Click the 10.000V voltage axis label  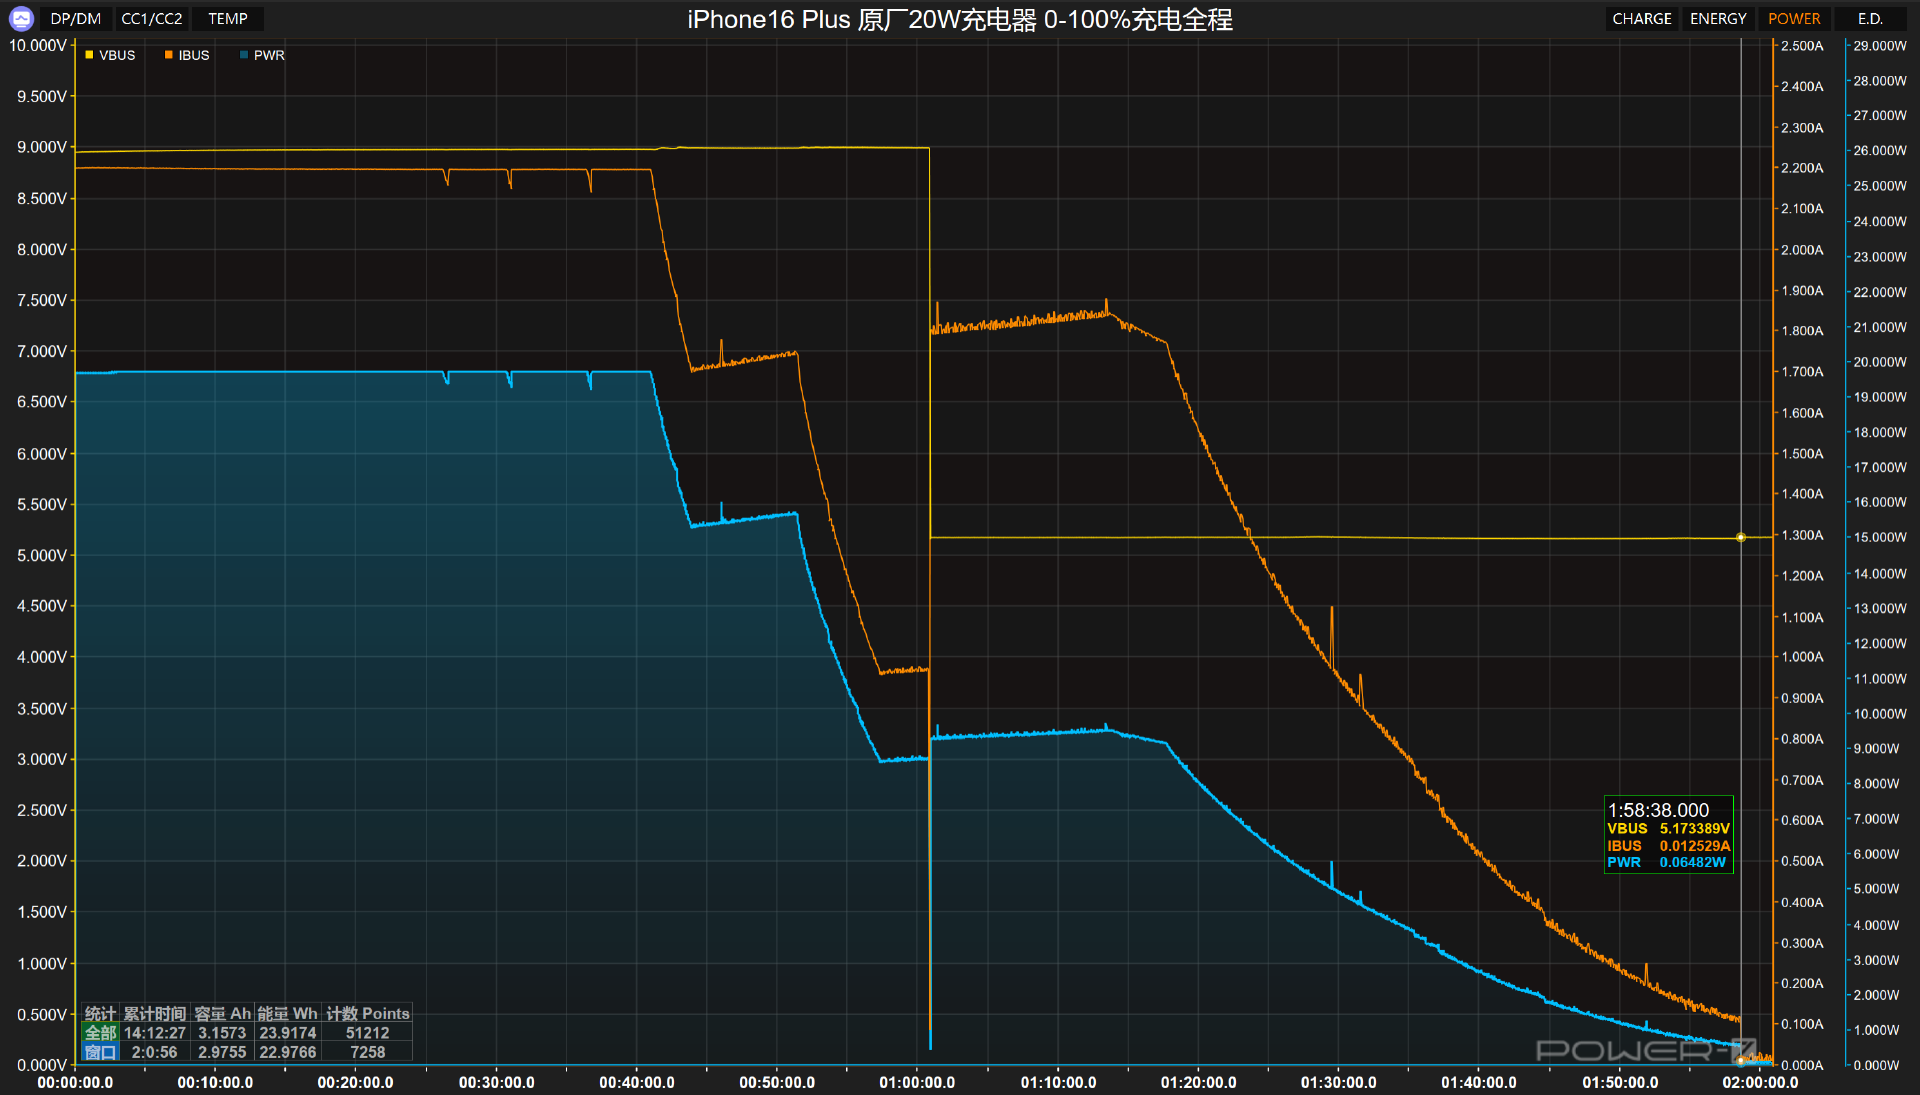pyautogui.click(x=38, y=45)
